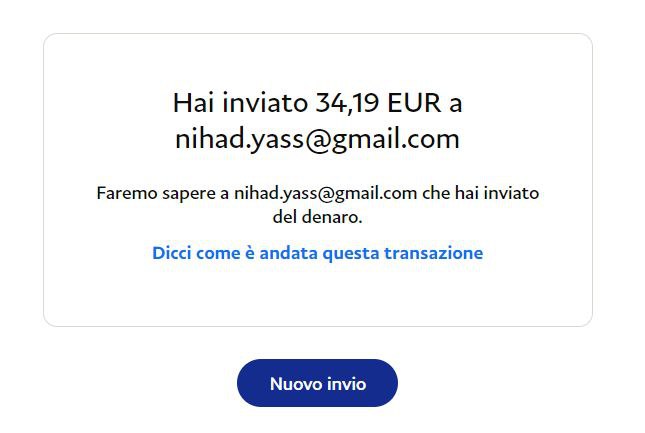Viewport: 645px width, 433px height.
Task: Open the Dicci come è andata questa transazione link
Action: [318, 252]
